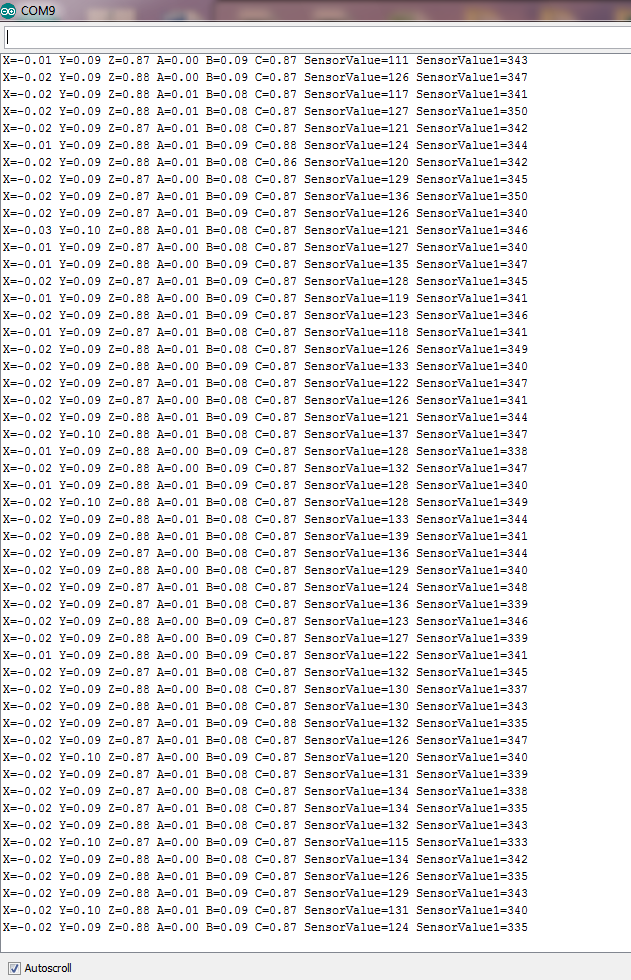The image size is (631, 980).
Task: Focus the serial send input field
Action: pyautogui.click(x=317, y=38)
